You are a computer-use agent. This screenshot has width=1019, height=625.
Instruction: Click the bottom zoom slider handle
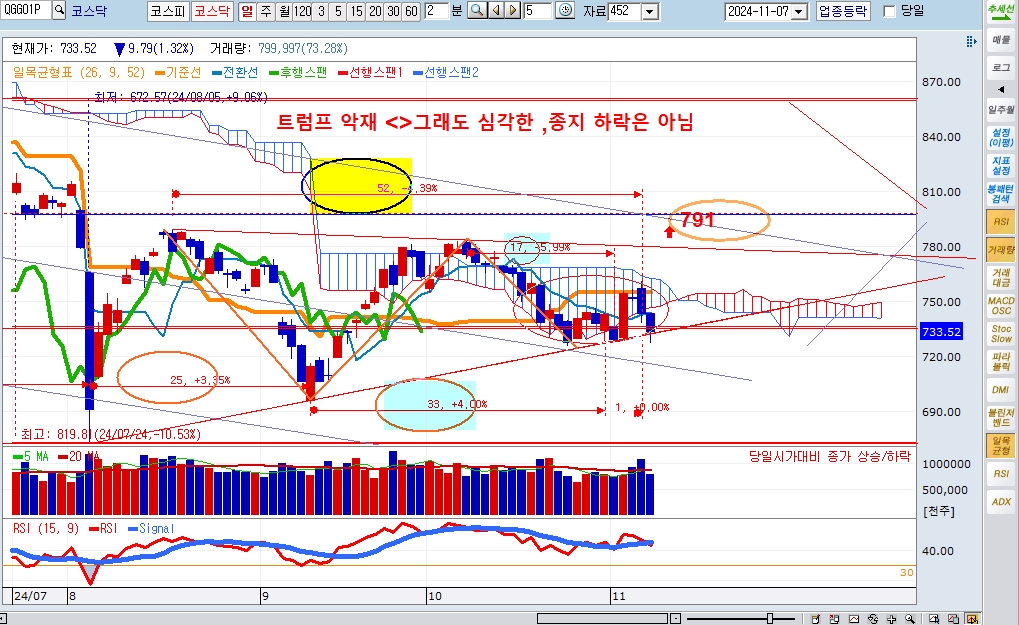770,619
